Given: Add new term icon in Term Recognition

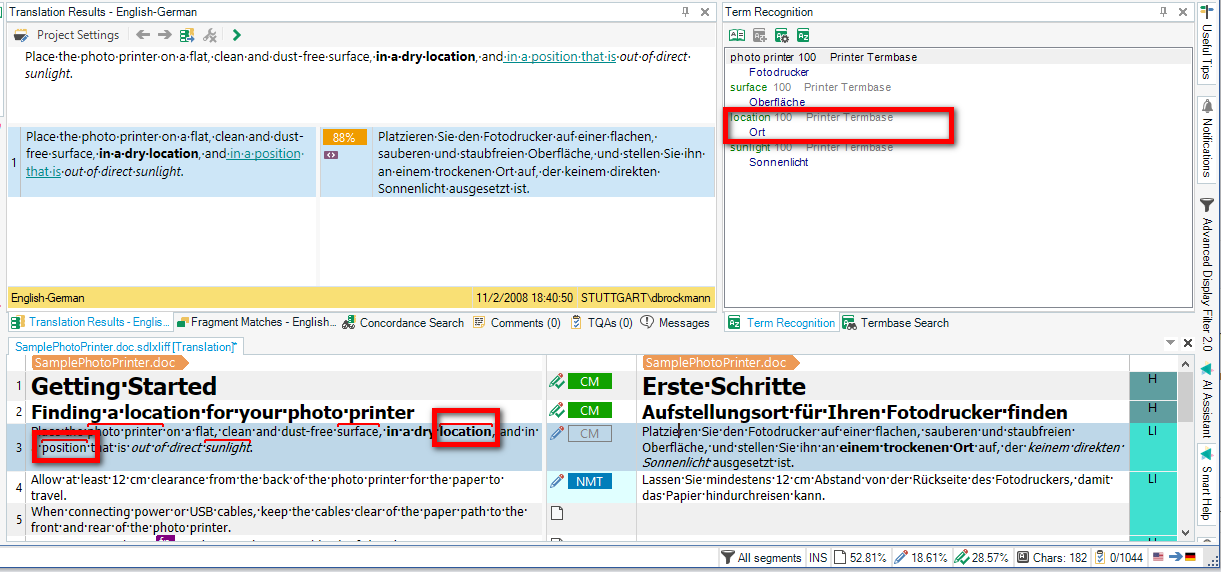Looking at the screenshot, I should point(760,35).
